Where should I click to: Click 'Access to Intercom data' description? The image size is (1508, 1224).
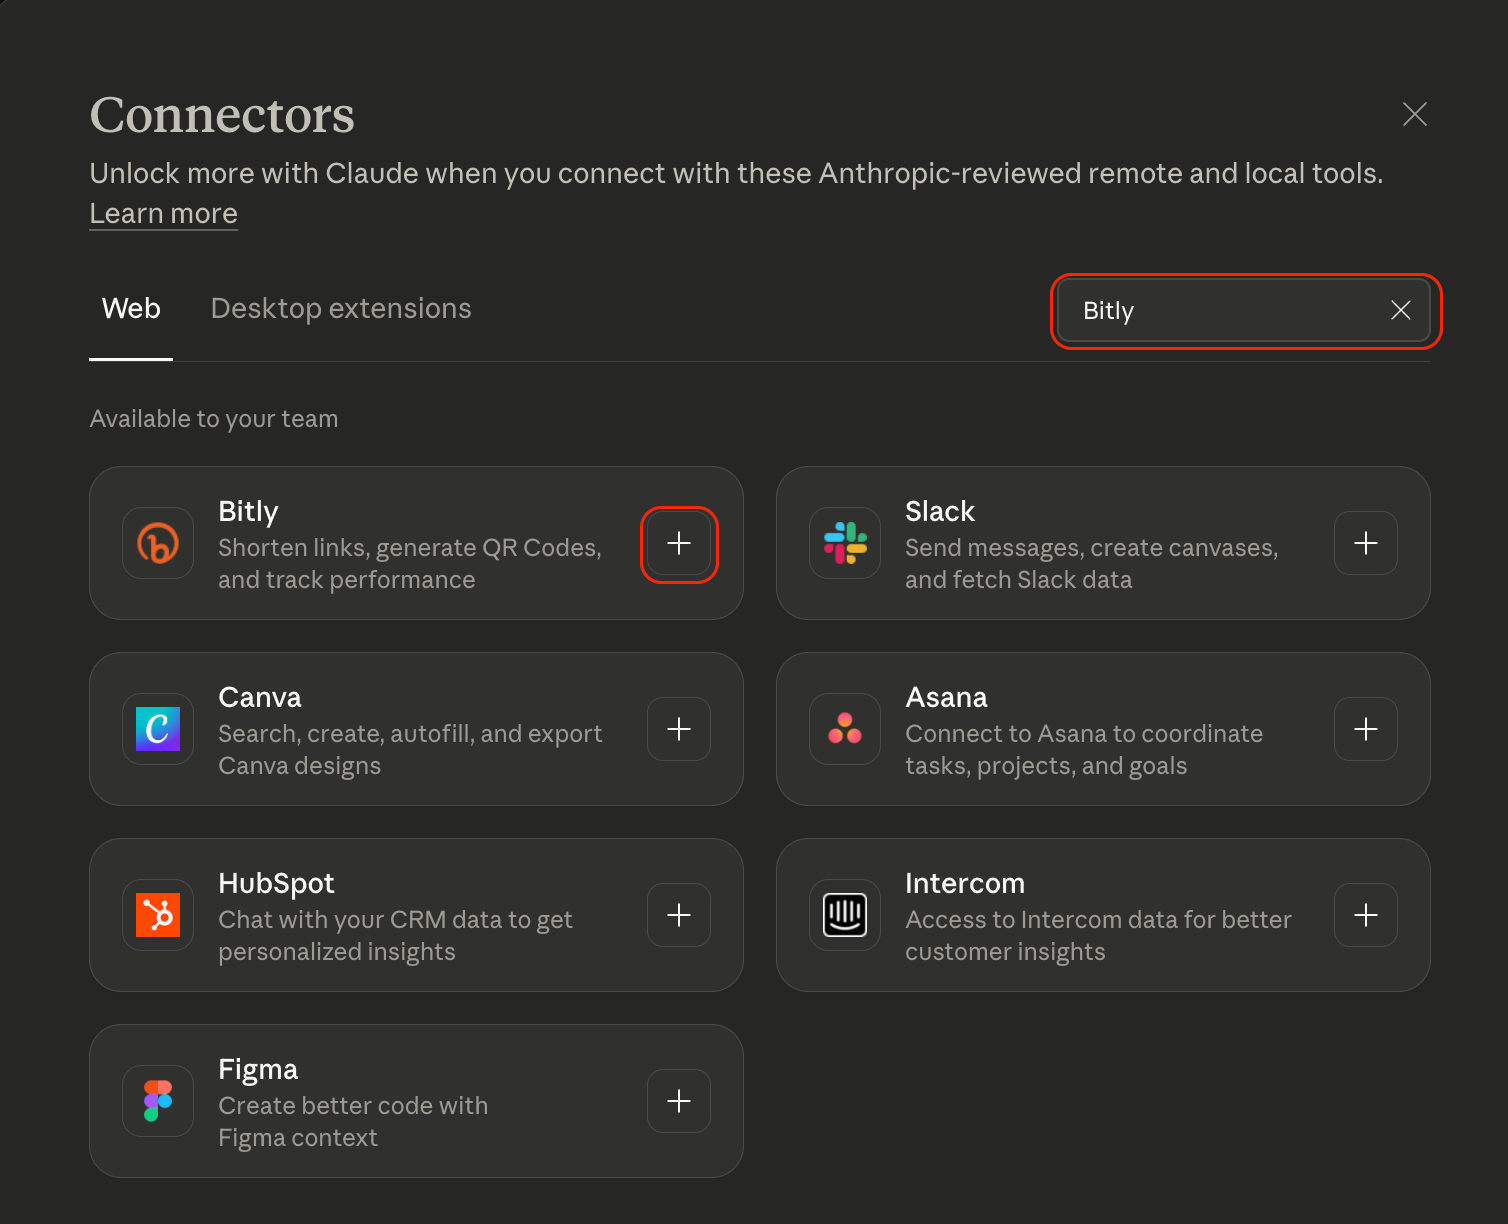[1098, 936]
